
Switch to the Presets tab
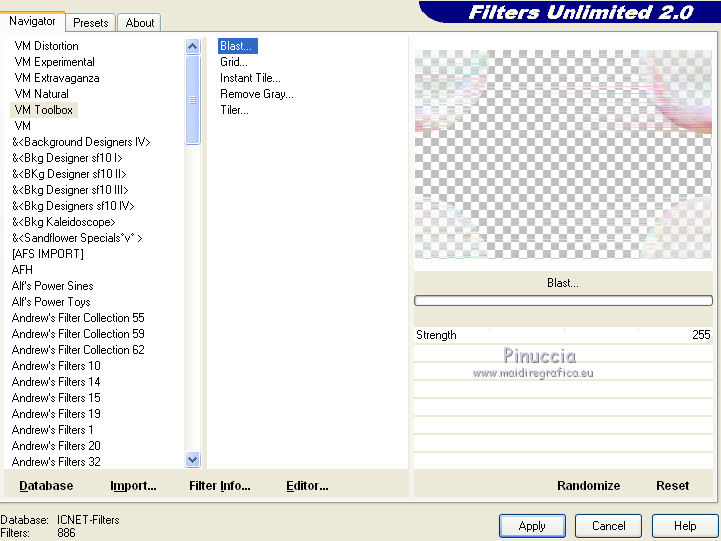click(x=91, y=23)
